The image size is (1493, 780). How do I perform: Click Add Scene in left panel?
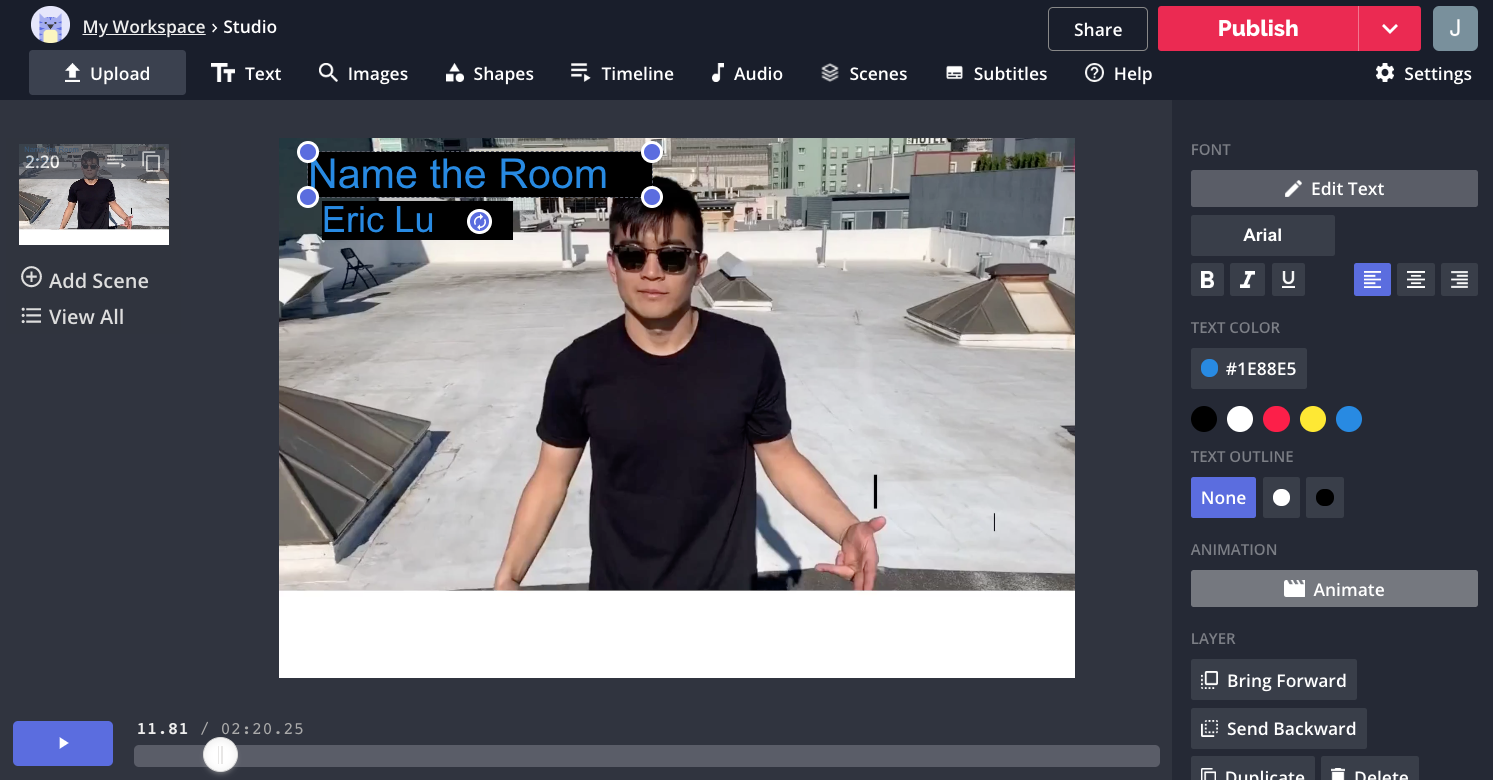(85, 280)
